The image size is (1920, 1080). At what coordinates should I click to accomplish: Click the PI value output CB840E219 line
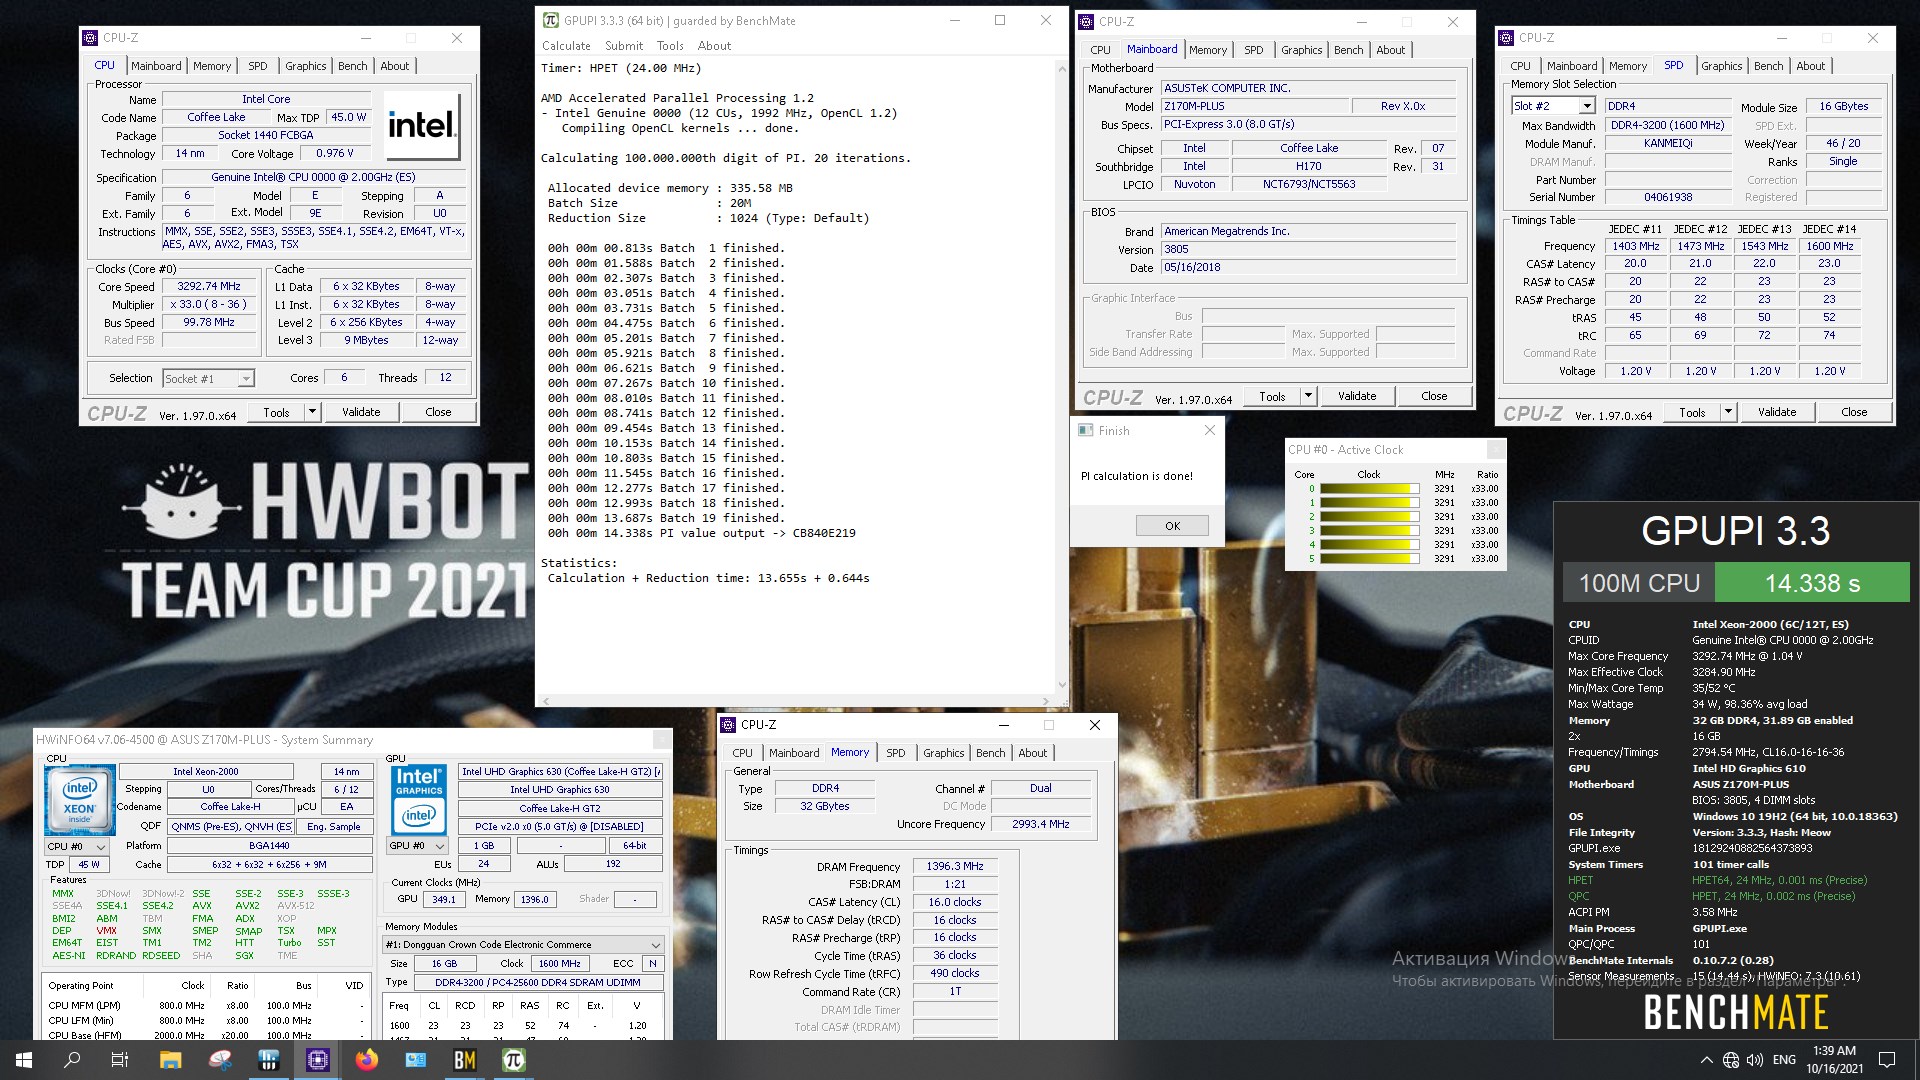[x=701, y=533]
